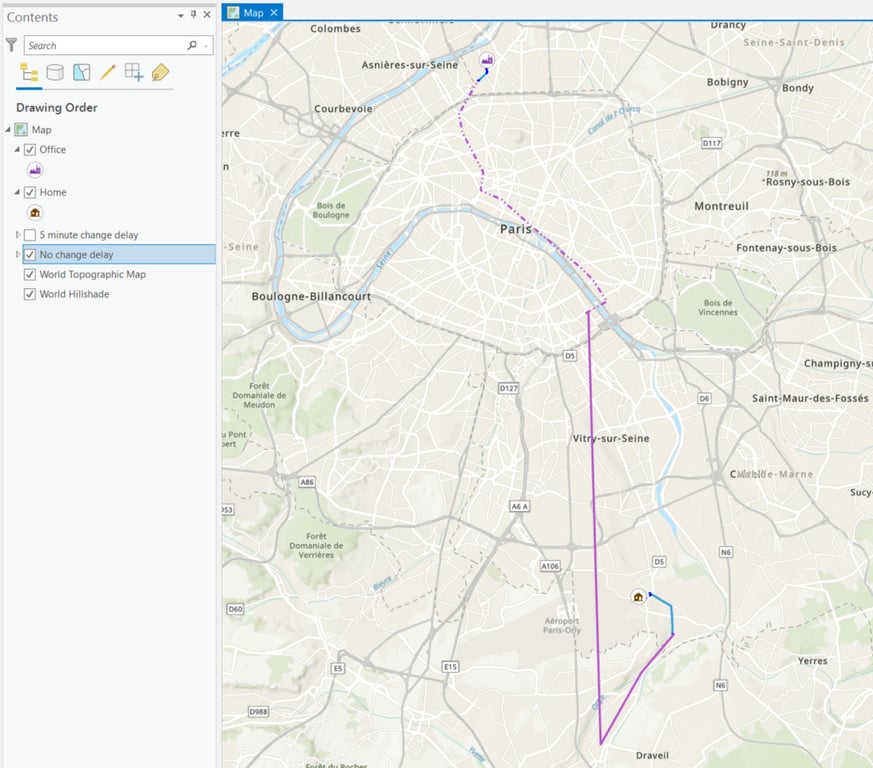Hide the World Topographic Map layer
Viewport: 873px width, 768px height.
tap(30, 275)
